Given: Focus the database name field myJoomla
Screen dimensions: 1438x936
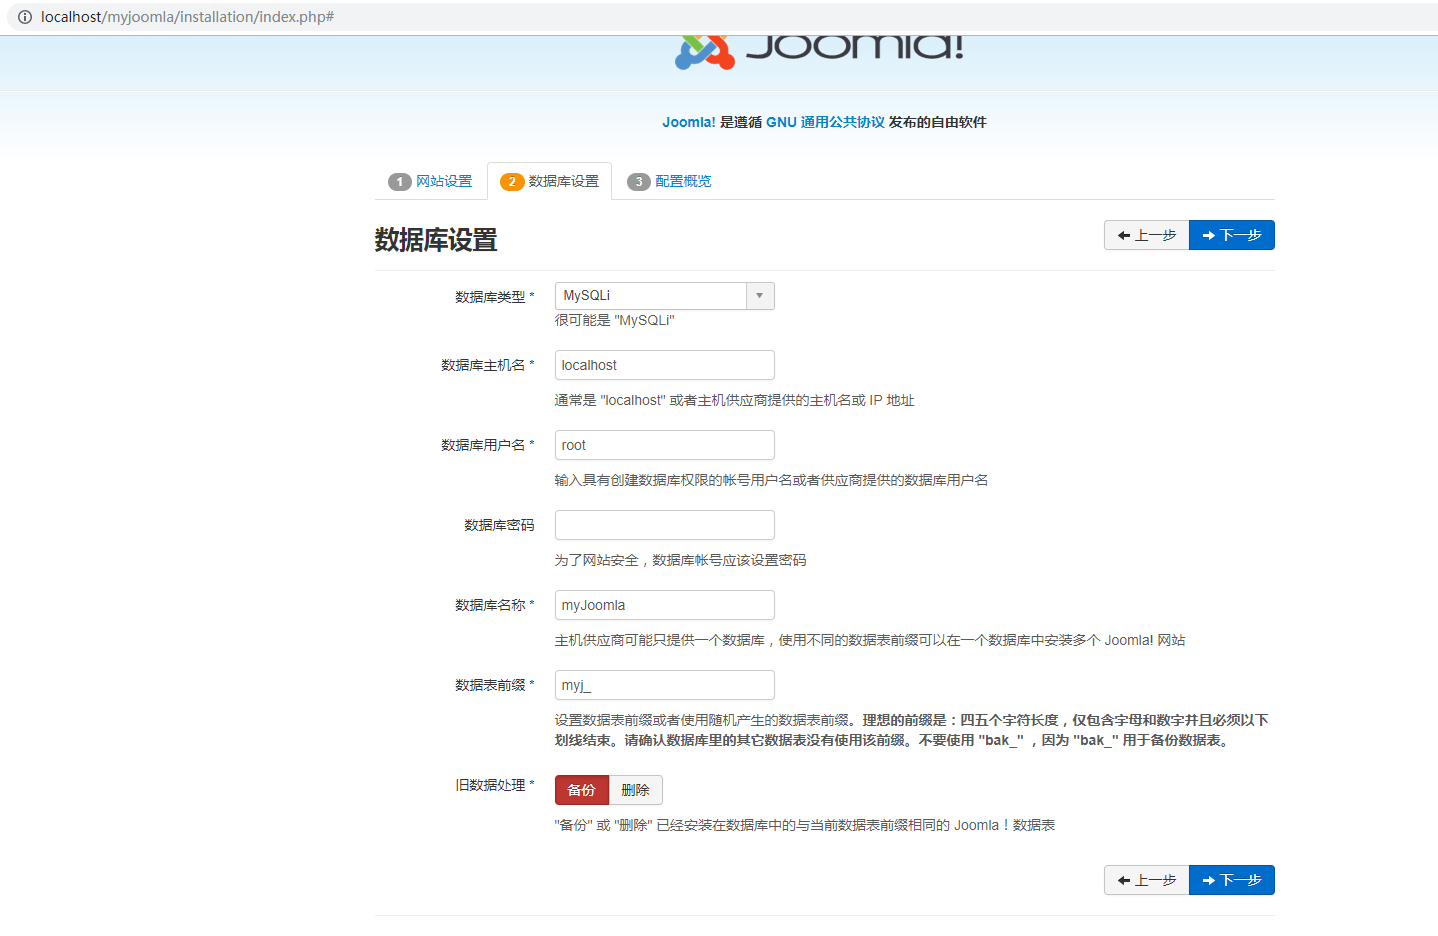Looking at the screenshot, I should point(665,605).
